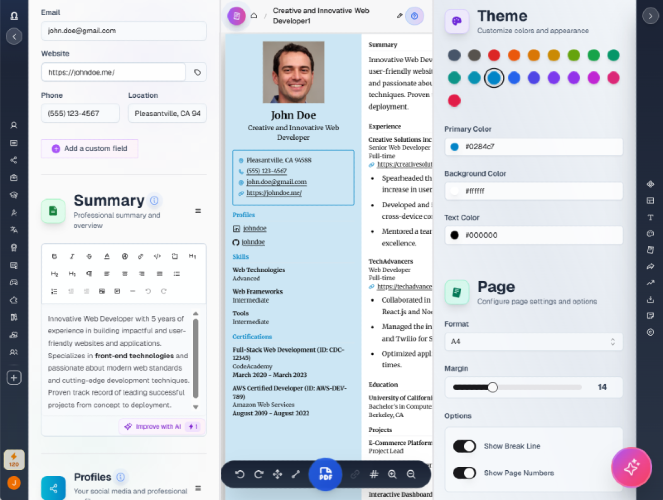This screenshot has width=663, height=500.
Task: Click Improve with AI button
Action: pos(162,427)
